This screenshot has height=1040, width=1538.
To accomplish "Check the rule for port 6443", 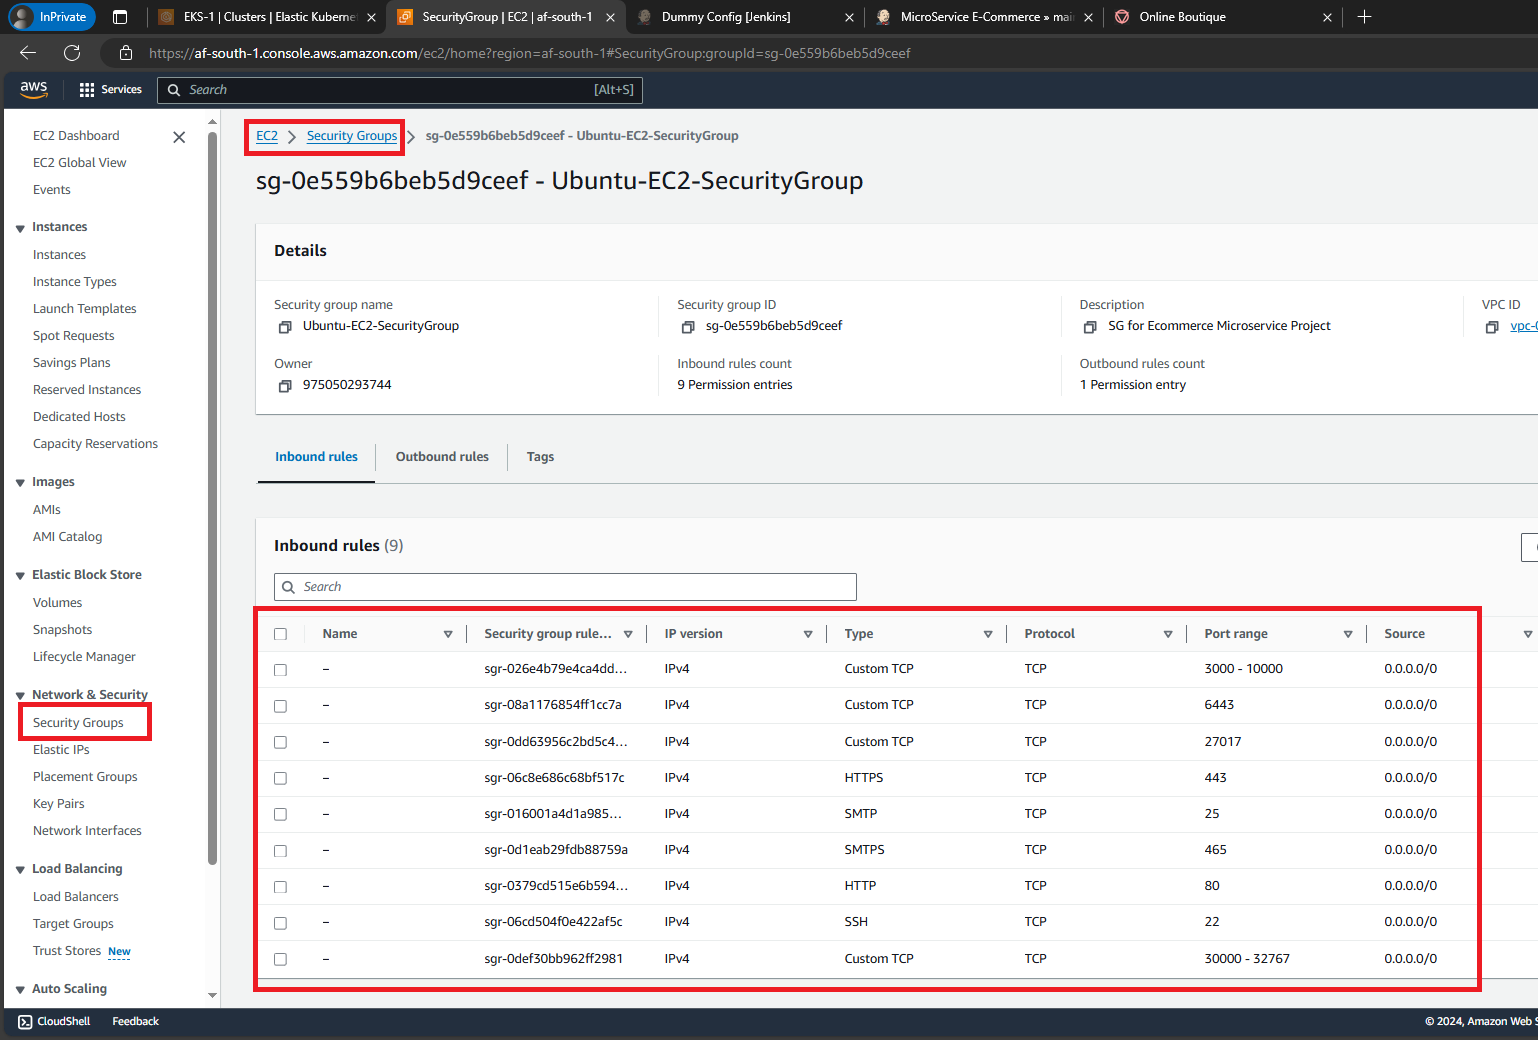I will (x=280, y=706).
